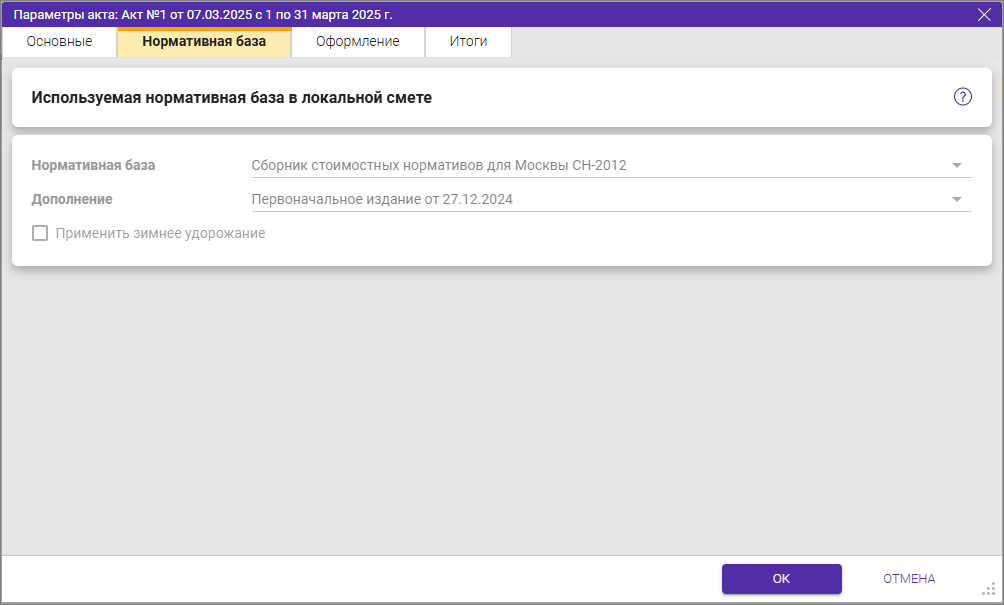
Task: Select the active 'Нормативная база' tab
Action: pos(204,42)
